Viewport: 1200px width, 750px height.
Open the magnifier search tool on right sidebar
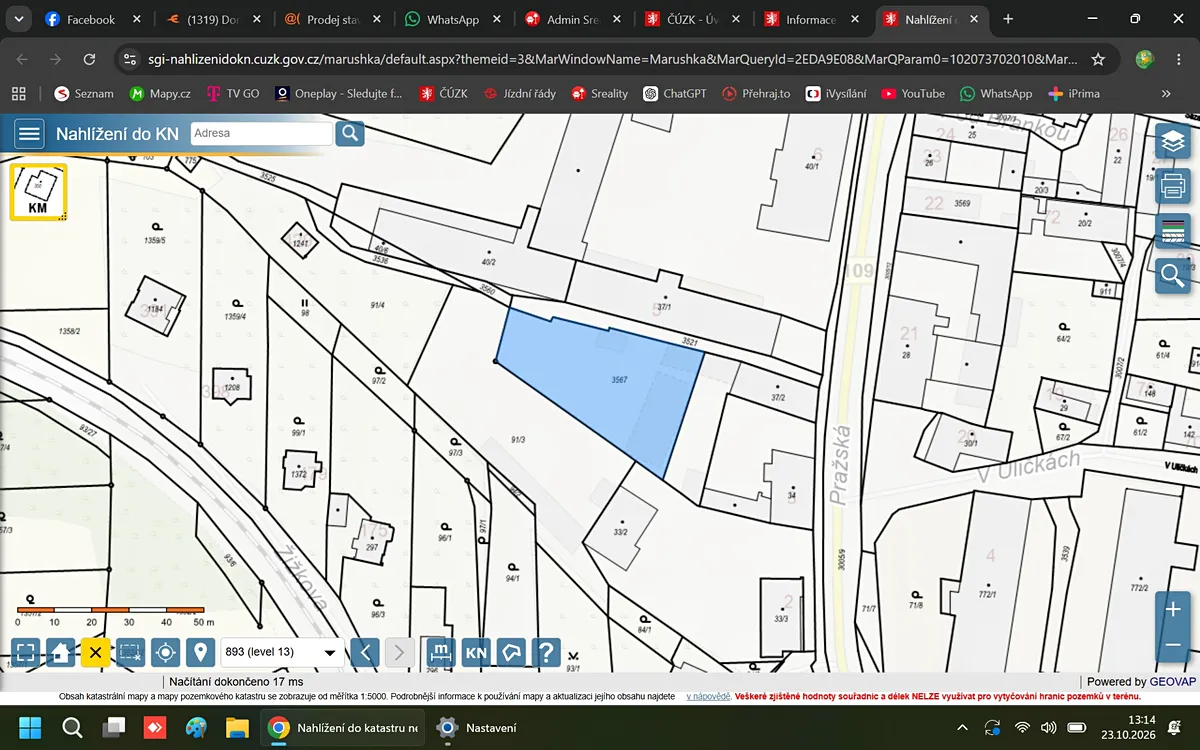pos(1173,275)
